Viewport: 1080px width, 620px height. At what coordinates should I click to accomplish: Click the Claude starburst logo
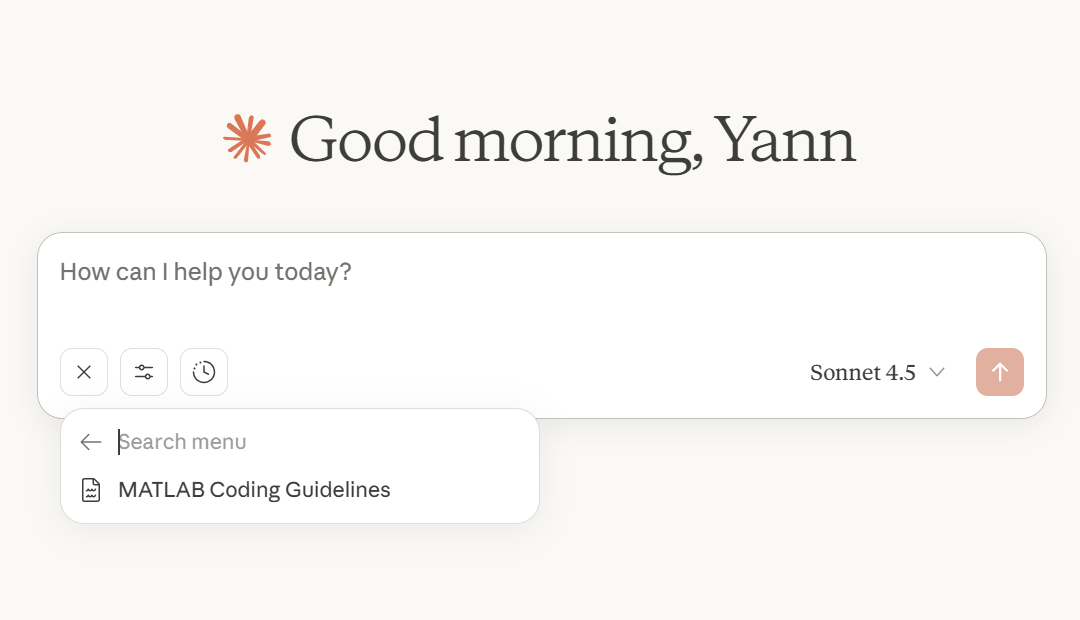[x=247, y=138]
